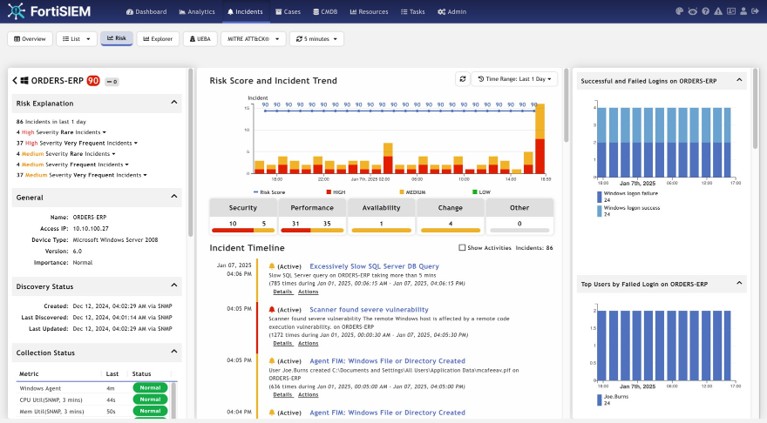Enable the Show Activities checkbox

pos(461,247)
